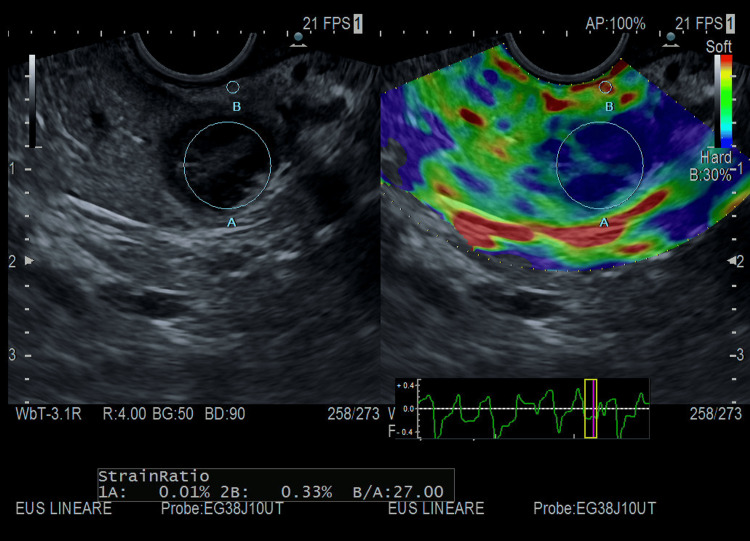Select ROI circle A on the elastography map

(x=600, y=165)
